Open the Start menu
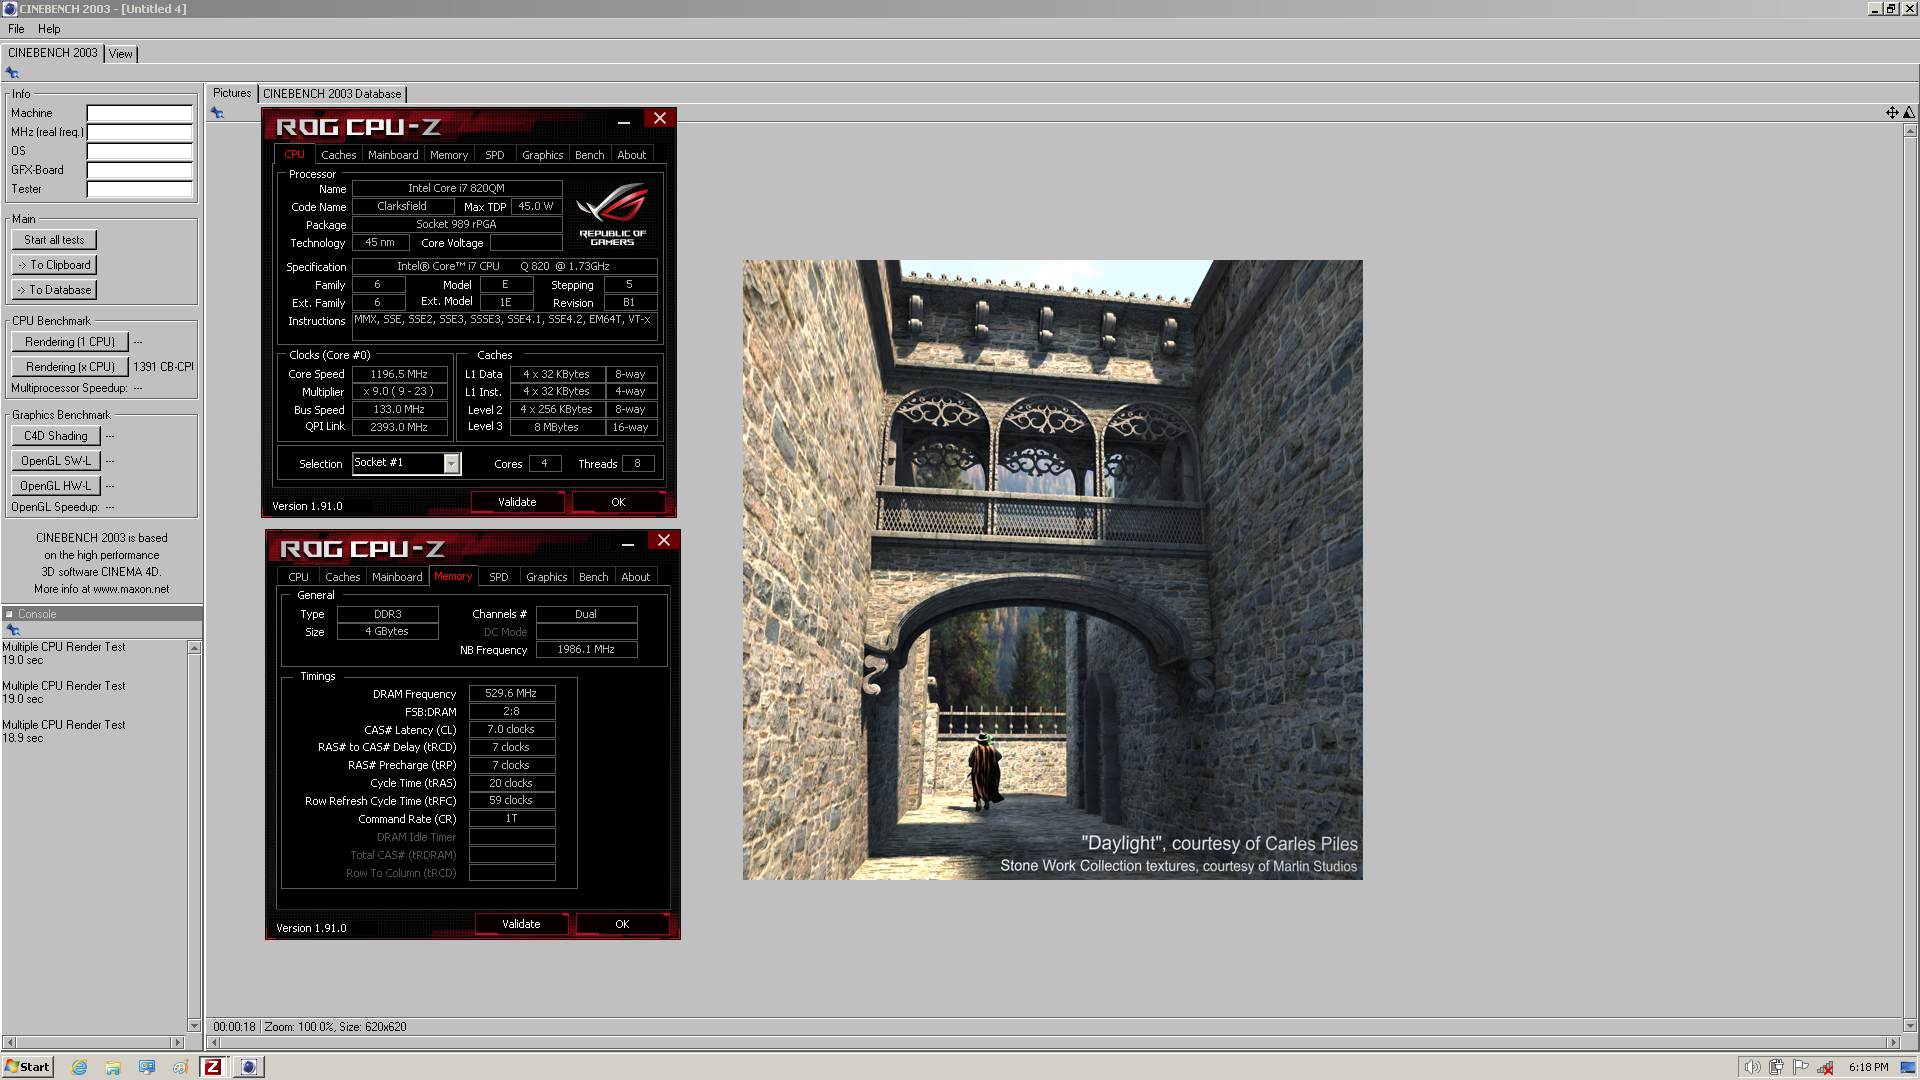This screenshot has height=1080, width=1920. click(27, 1067)
